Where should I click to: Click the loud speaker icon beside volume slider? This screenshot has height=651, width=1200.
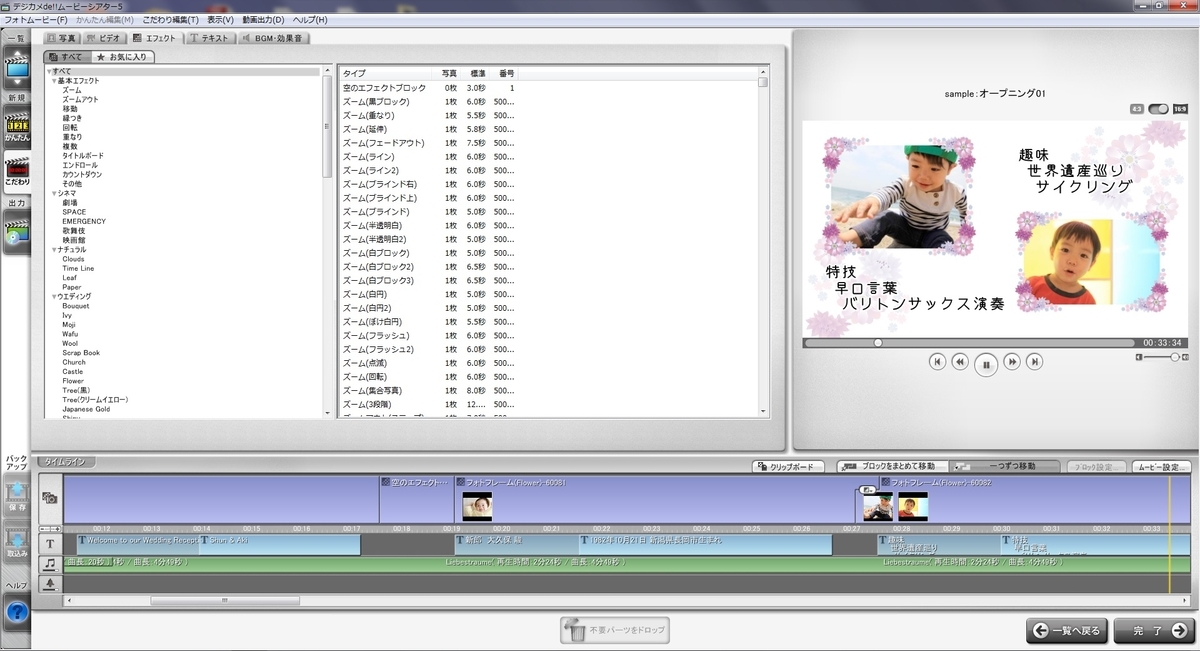[1183, 356]
